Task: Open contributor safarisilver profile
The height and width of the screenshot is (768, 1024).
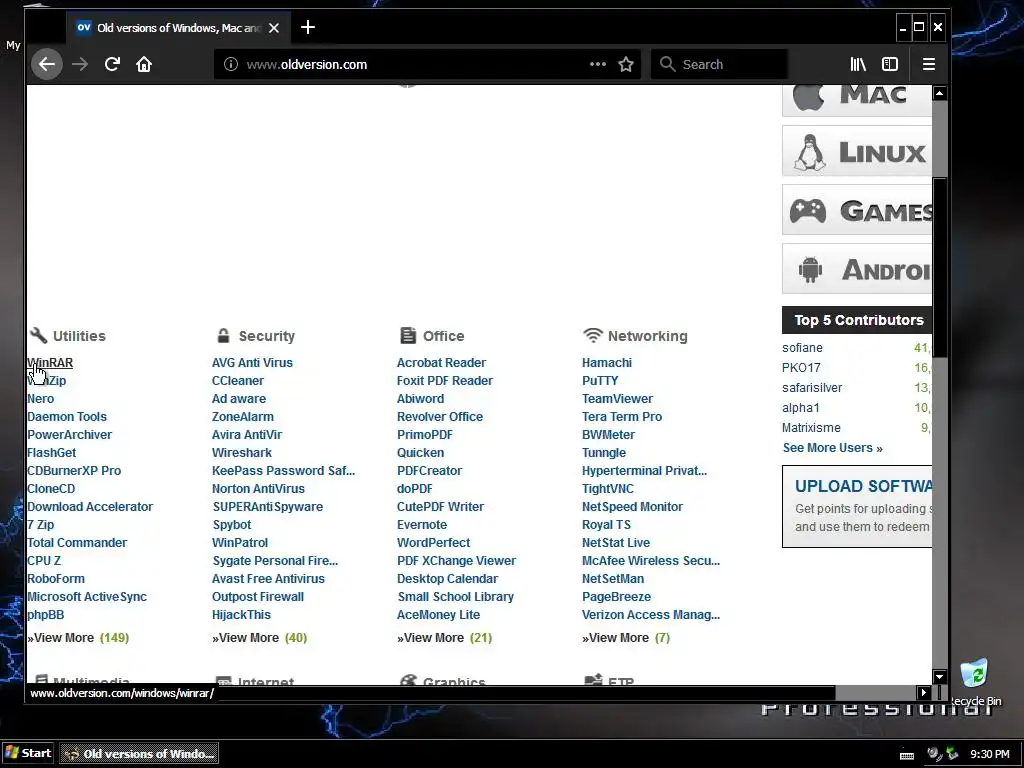Action: (x=812, y=388)
